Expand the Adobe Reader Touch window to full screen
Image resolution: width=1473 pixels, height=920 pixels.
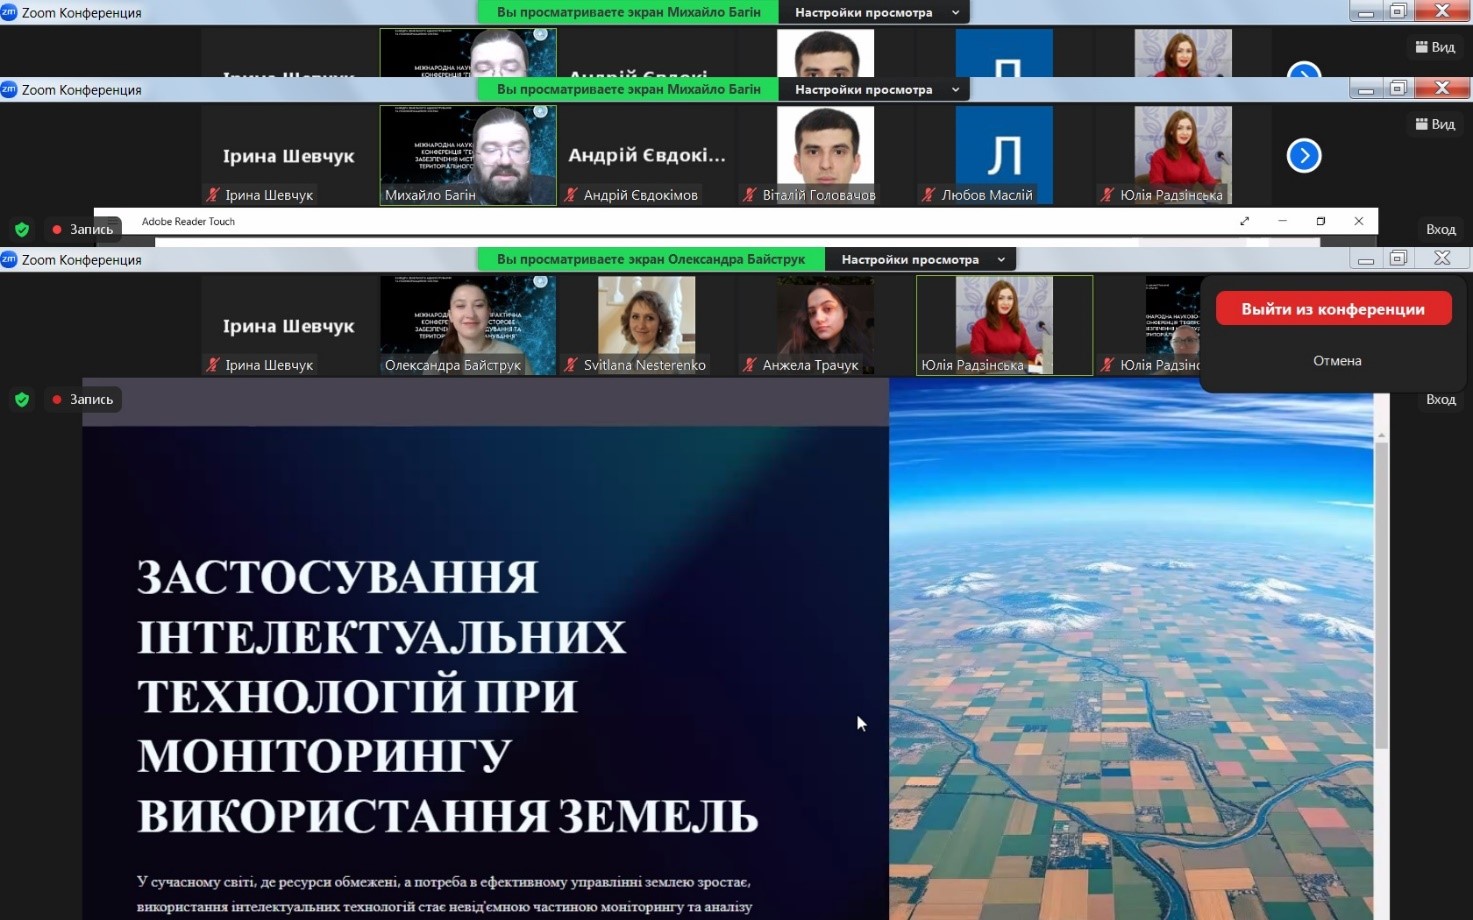pyautogui.click(x=1245, y=221)
